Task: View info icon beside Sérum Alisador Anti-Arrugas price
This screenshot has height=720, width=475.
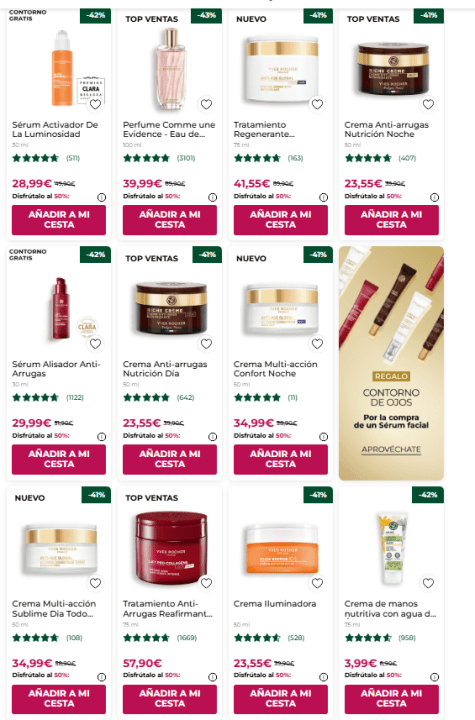Action: point(102,437)
